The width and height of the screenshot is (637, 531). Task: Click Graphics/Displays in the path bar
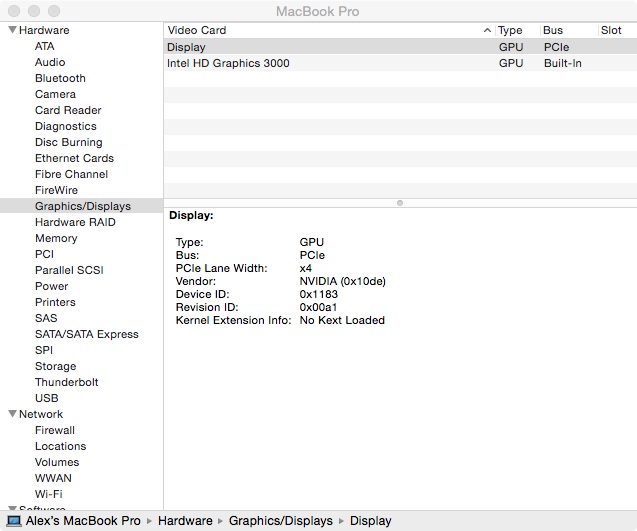point(281,521)
